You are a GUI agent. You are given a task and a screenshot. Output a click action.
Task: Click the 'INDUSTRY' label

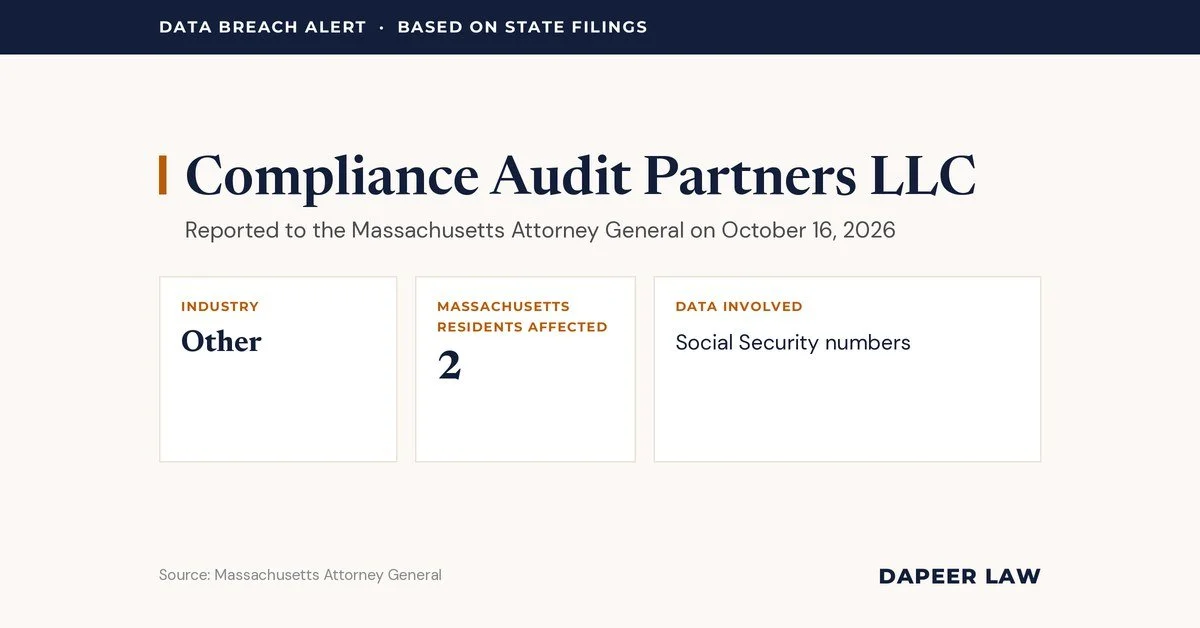(220, 307)
